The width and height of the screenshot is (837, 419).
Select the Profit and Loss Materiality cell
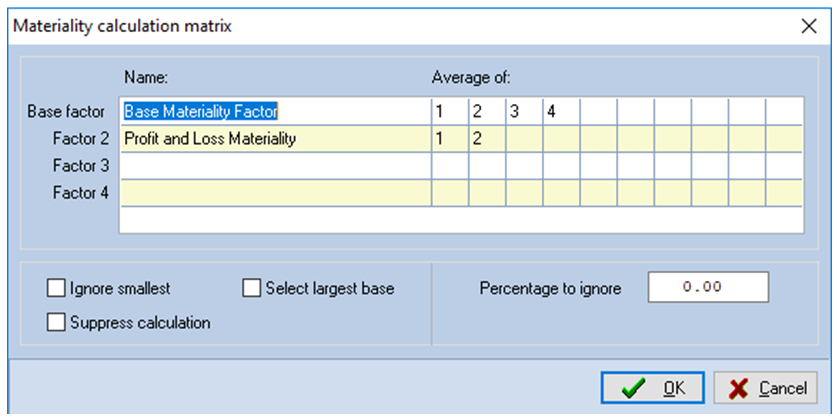coord(275,139)
